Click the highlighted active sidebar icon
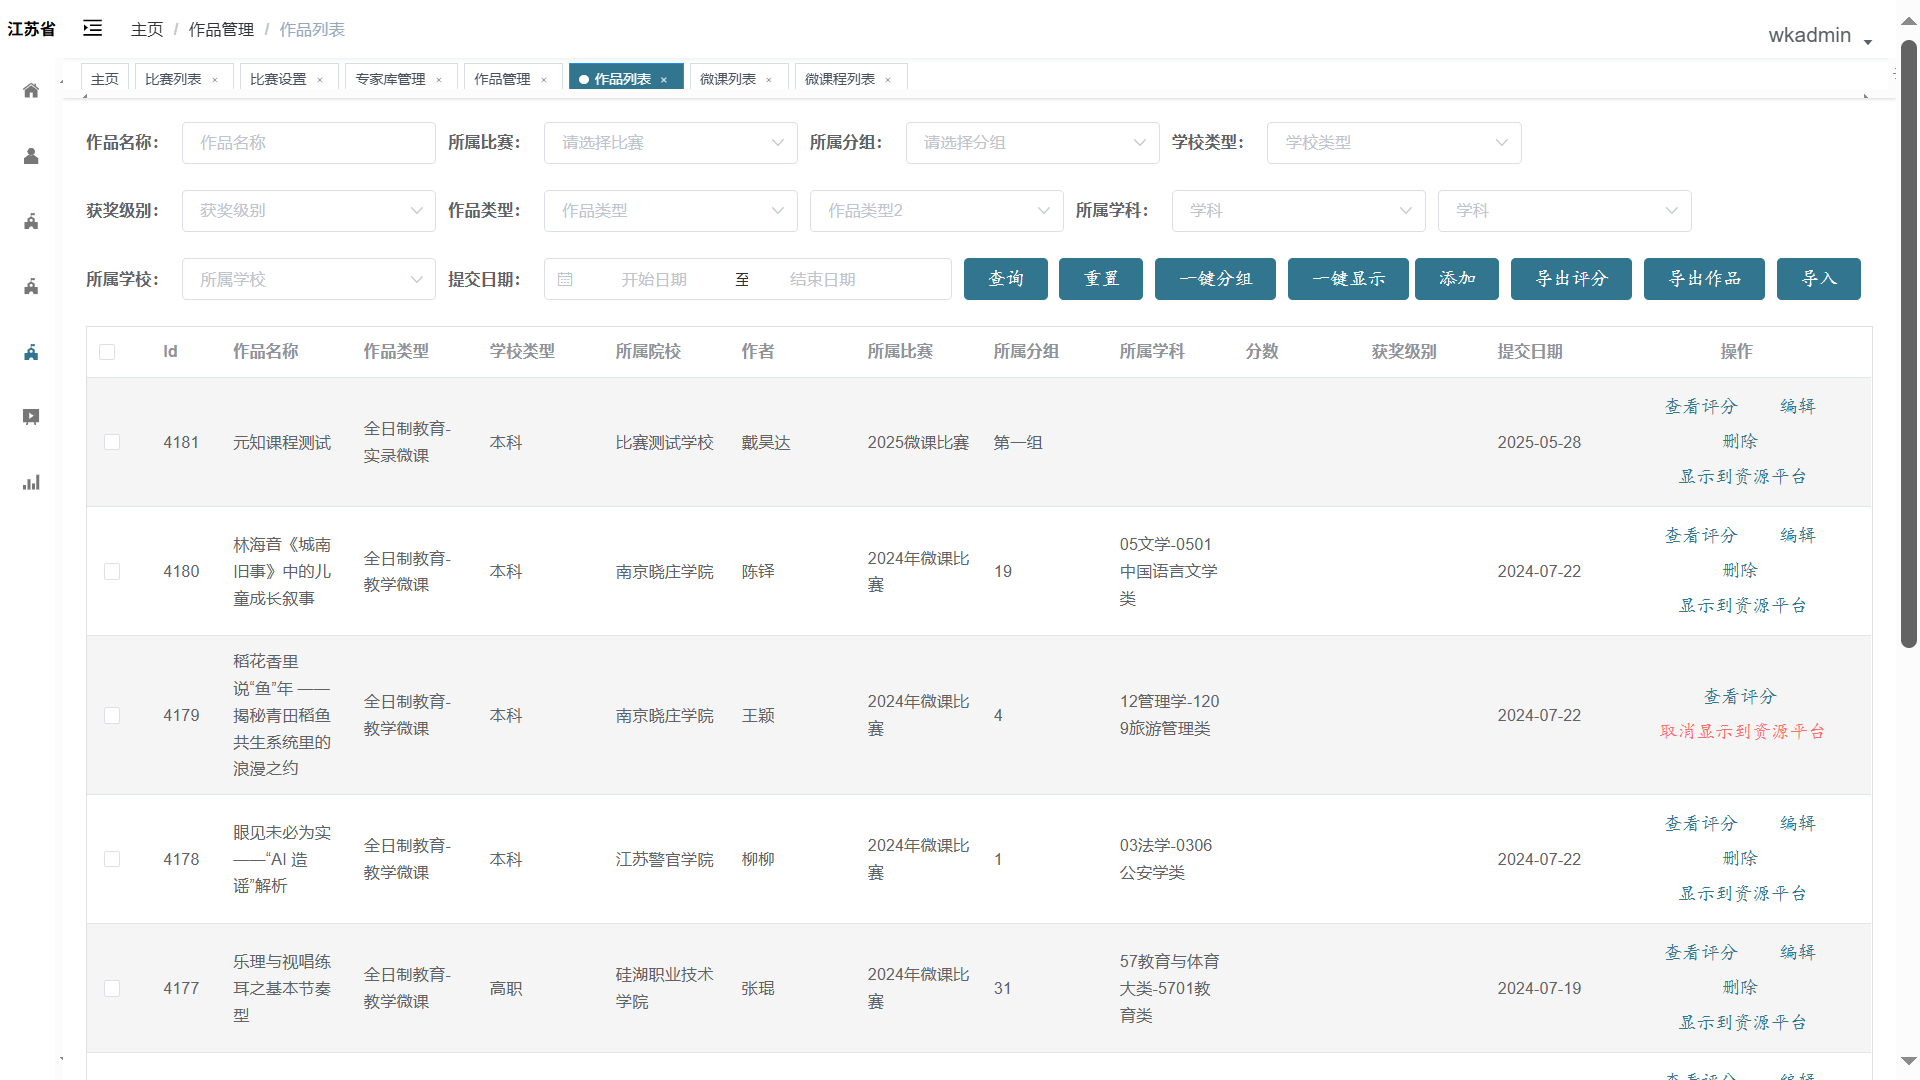The height and width of the screenshot is (1080, 1920). (x=31, y=352)
